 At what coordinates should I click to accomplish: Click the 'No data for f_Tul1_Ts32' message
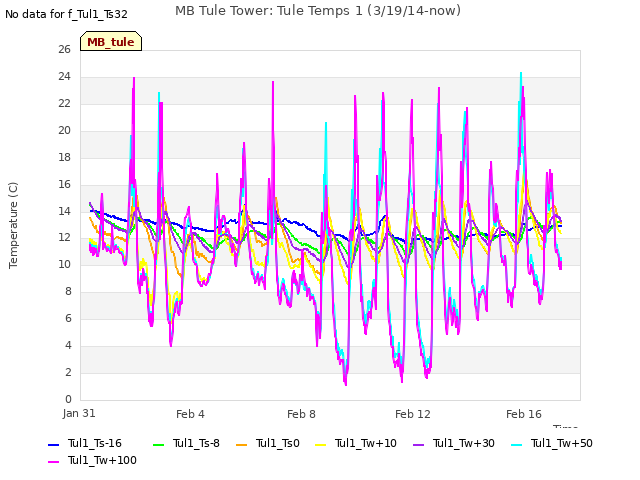tap(66, 14)
